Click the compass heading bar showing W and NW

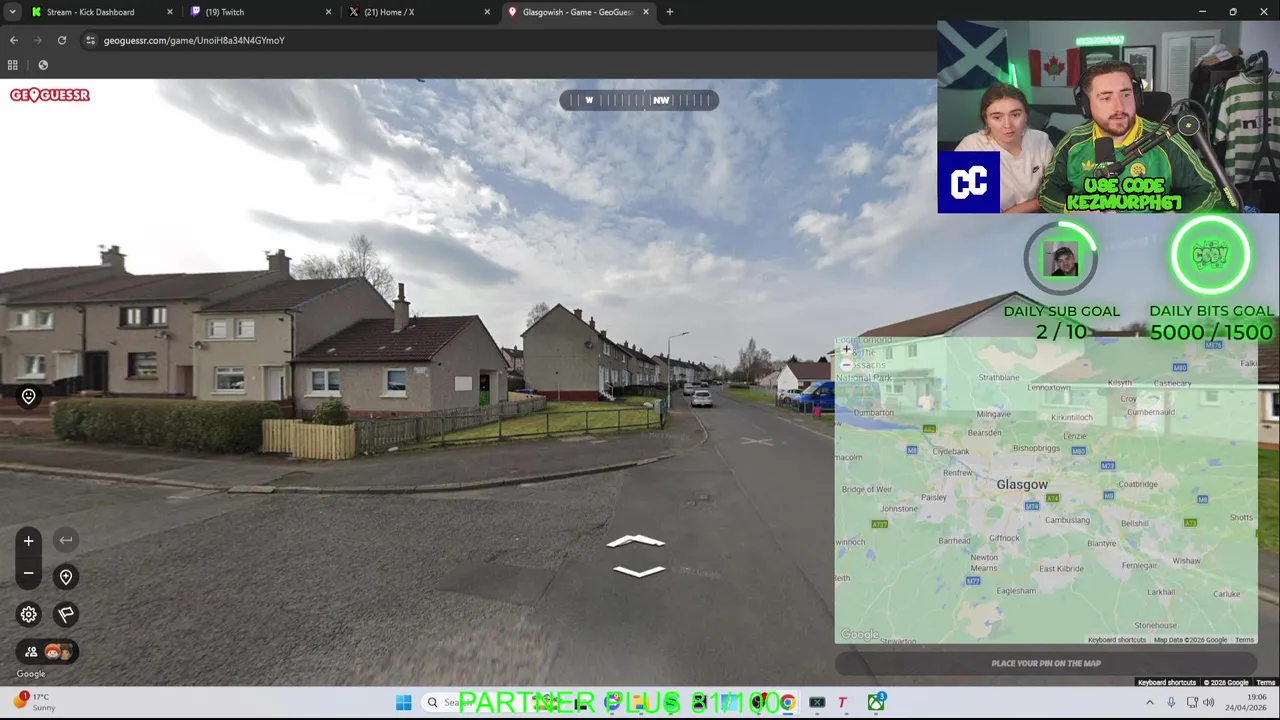(639, 100)
